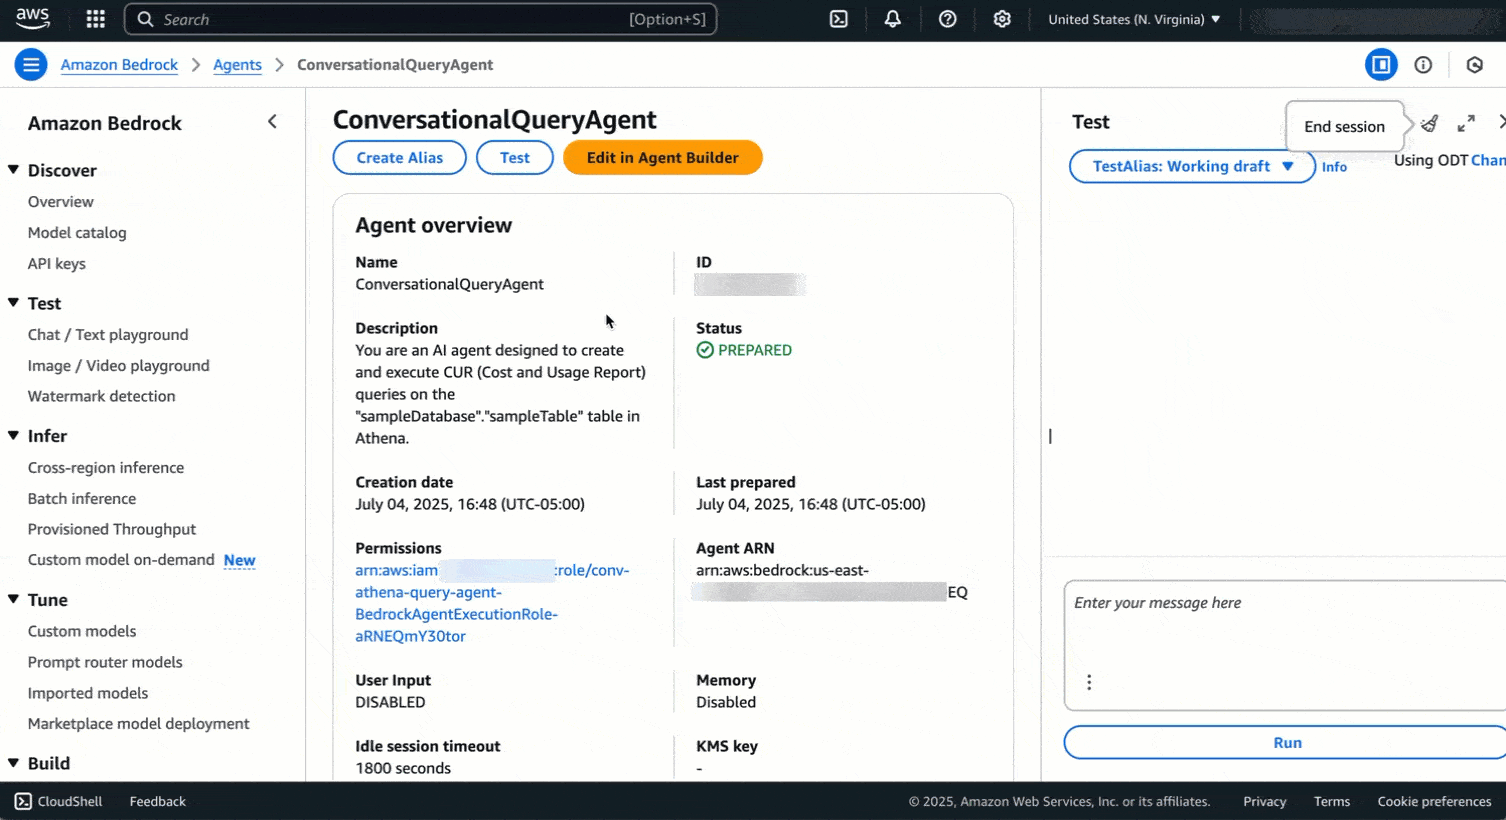
Task: Collapse the Tune section
Action: [14, 600]
